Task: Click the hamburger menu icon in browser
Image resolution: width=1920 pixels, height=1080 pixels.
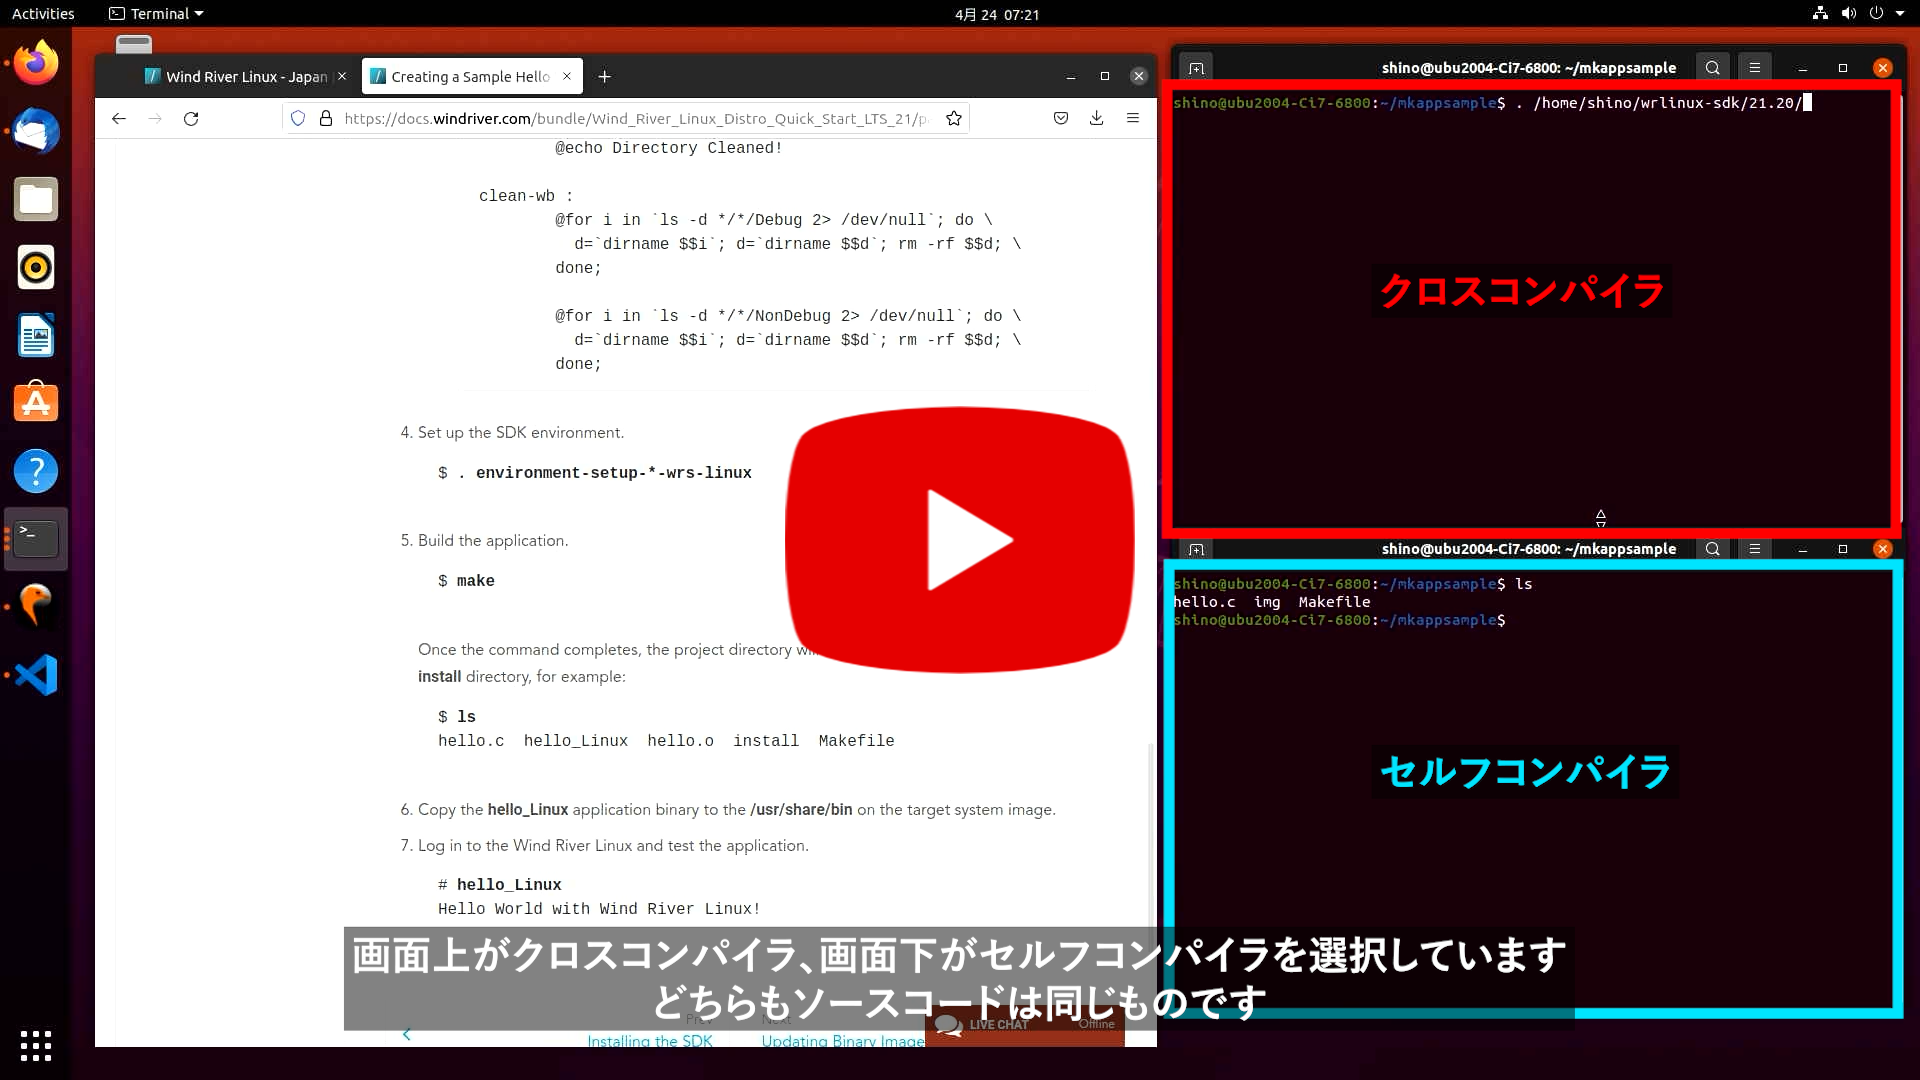Action: tap(1133, 117)
